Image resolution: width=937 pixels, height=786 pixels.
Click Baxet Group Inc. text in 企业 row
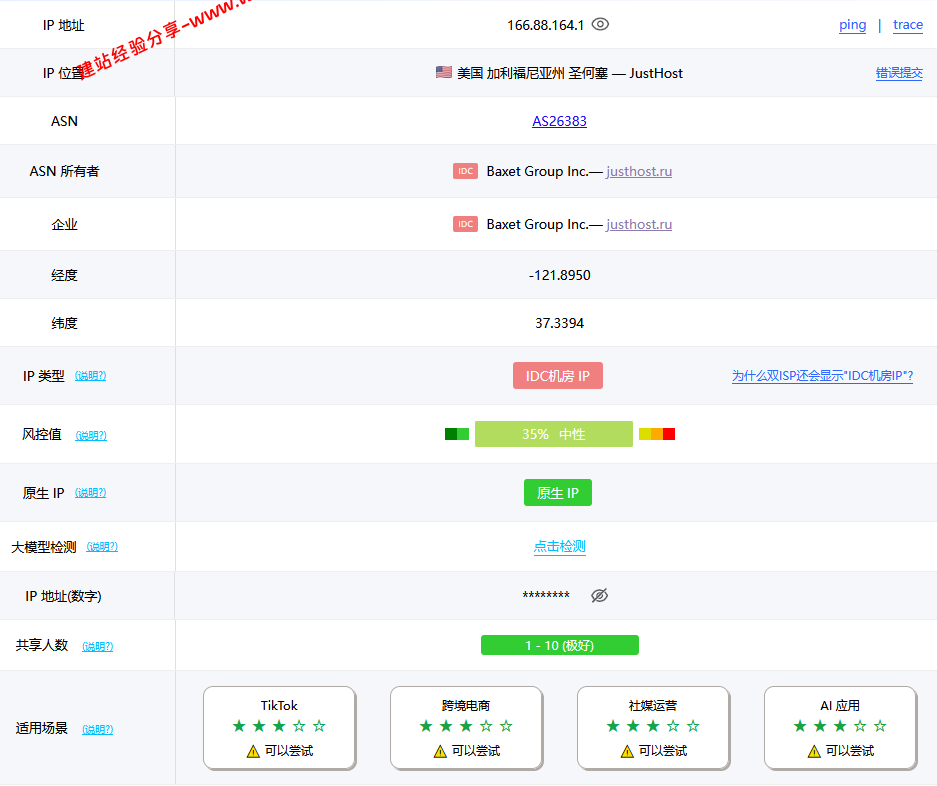pos(537,224)
